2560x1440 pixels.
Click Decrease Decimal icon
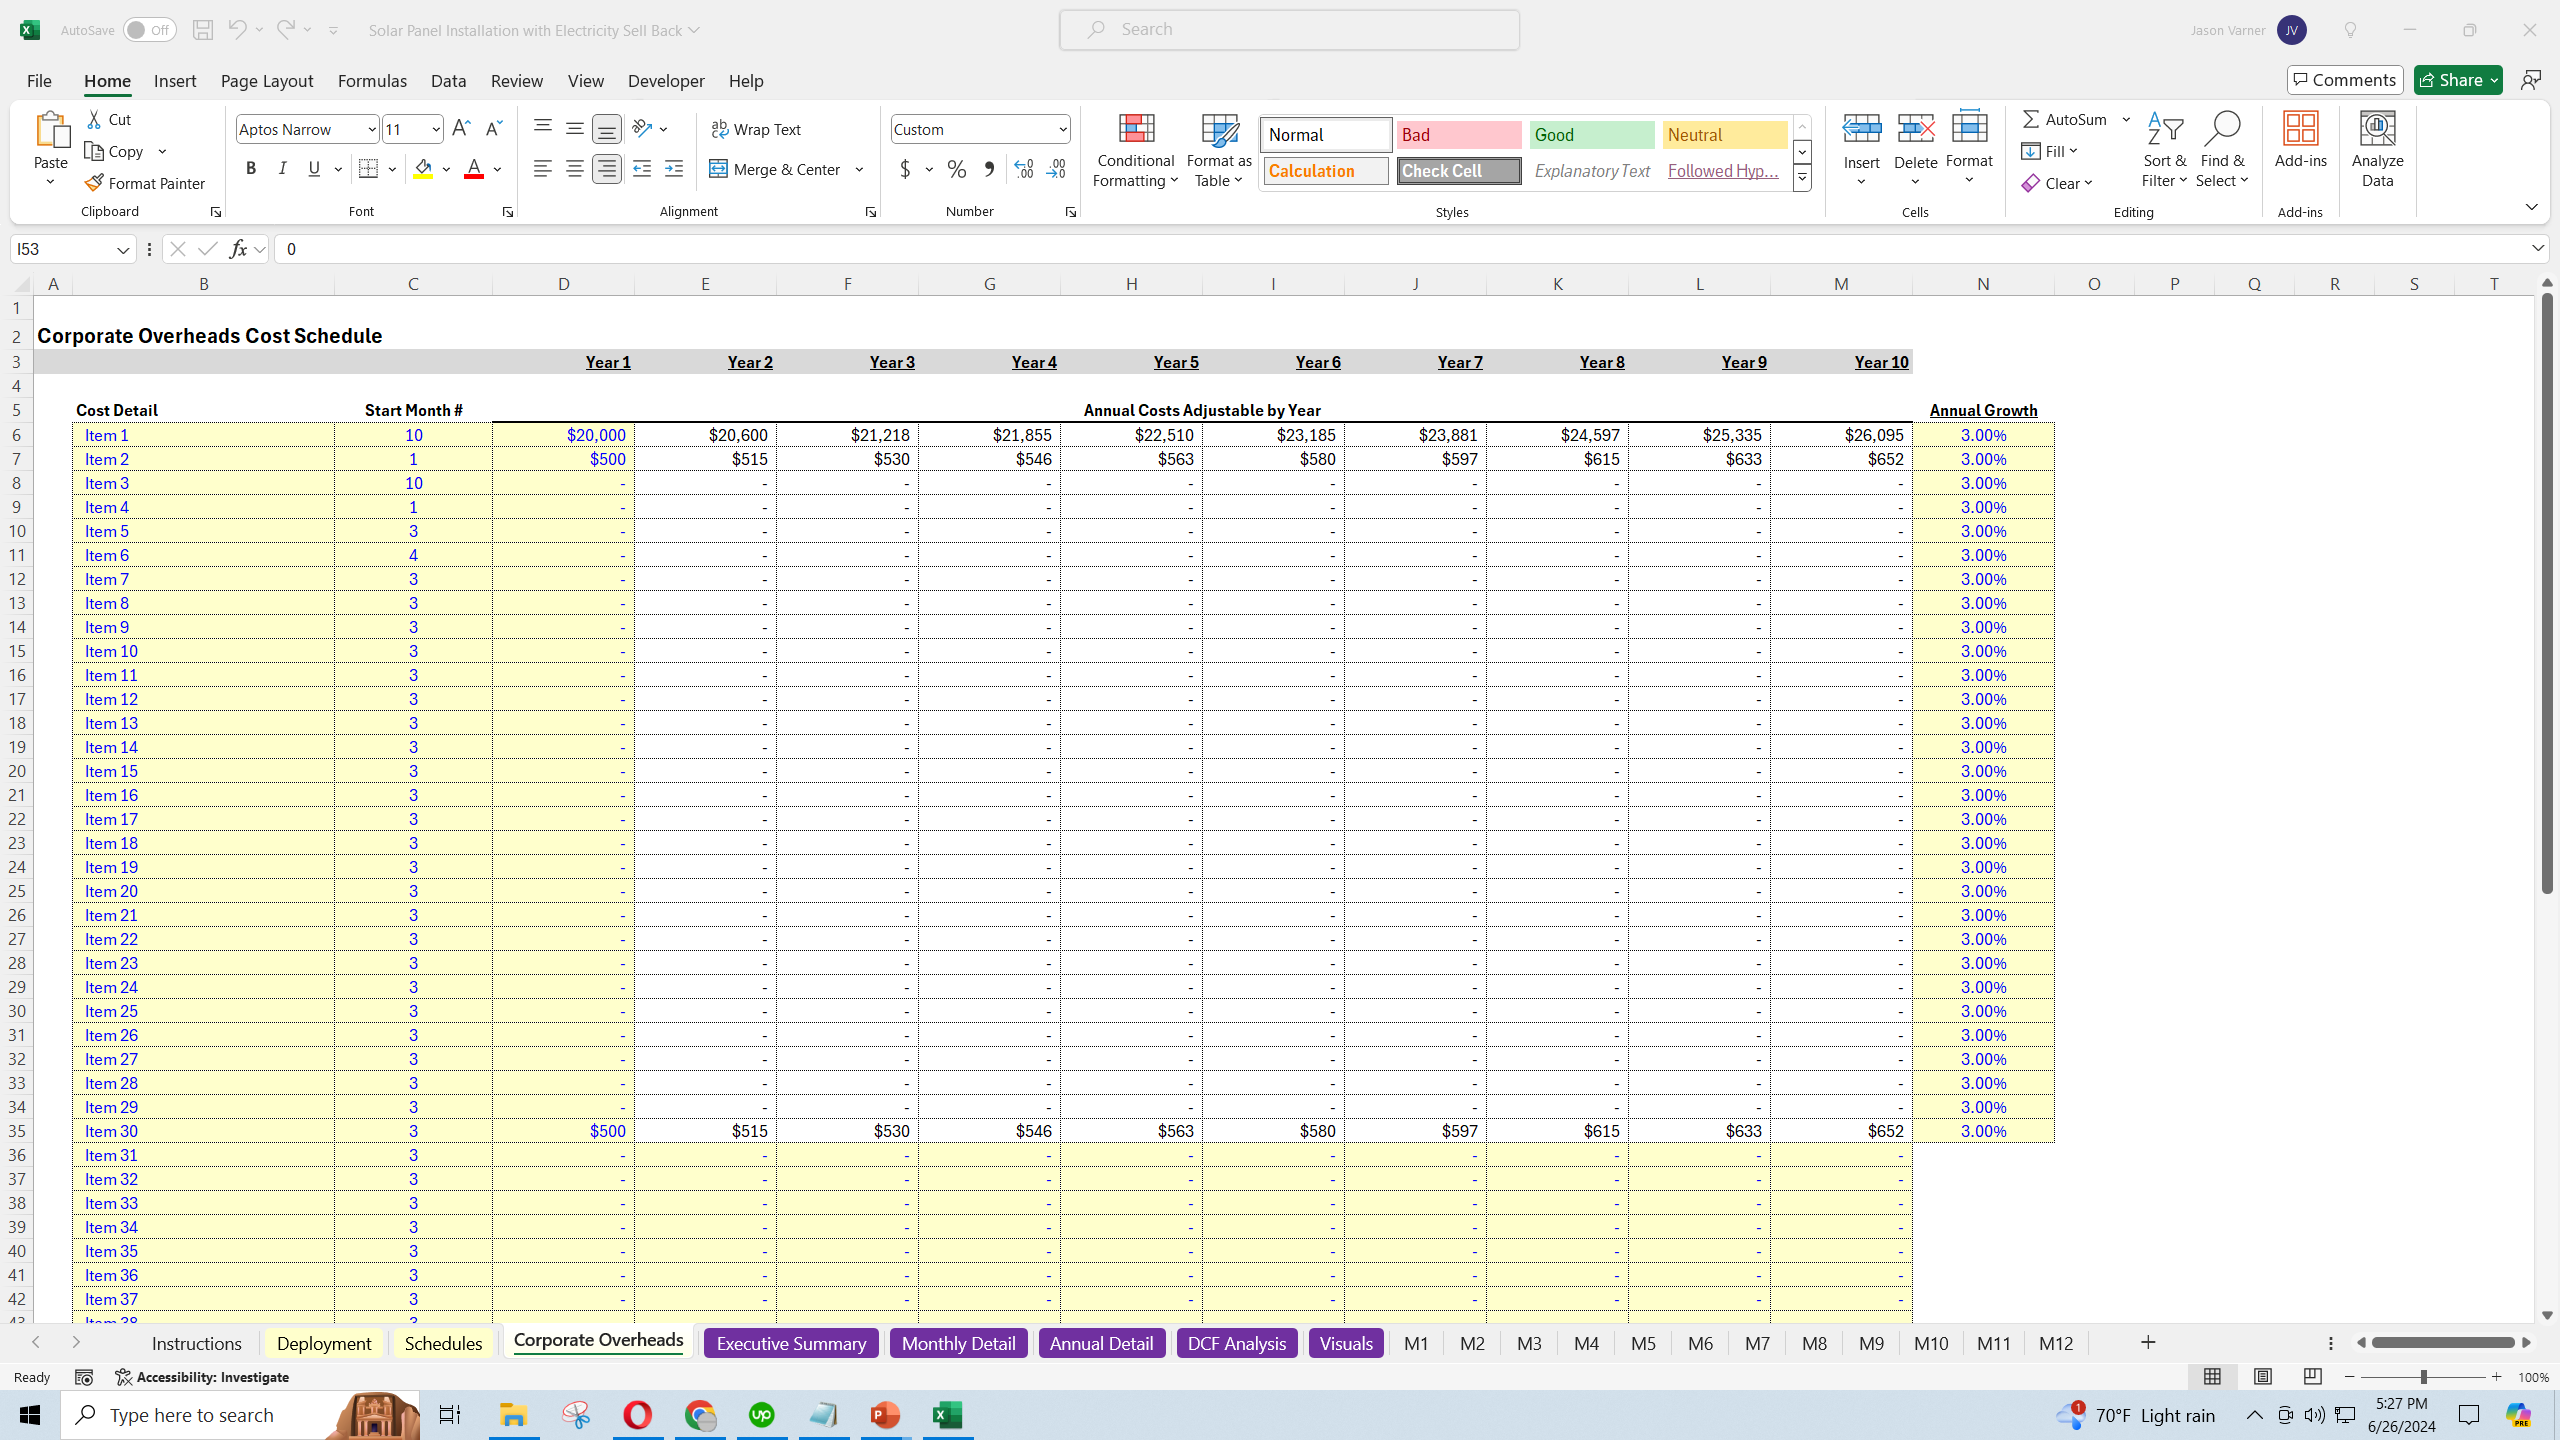(x=1056, y=169)
